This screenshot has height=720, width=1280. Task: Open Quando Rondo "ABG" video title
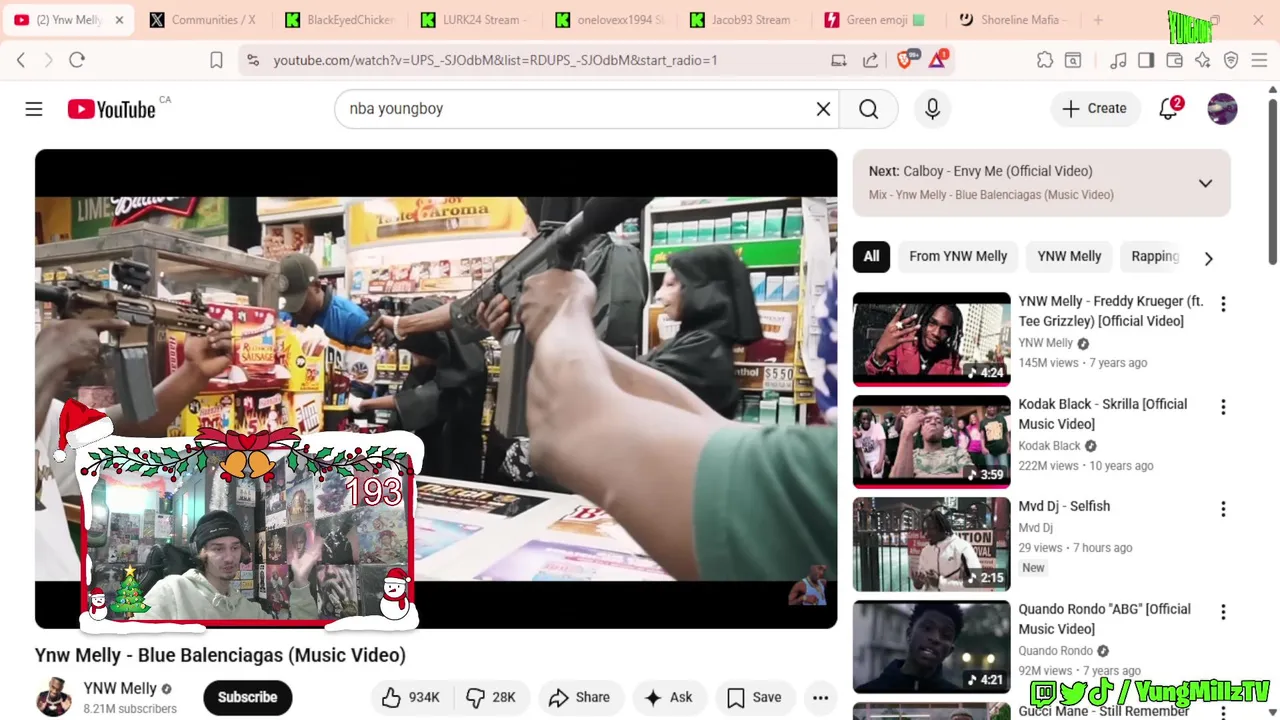point(1104,619)
